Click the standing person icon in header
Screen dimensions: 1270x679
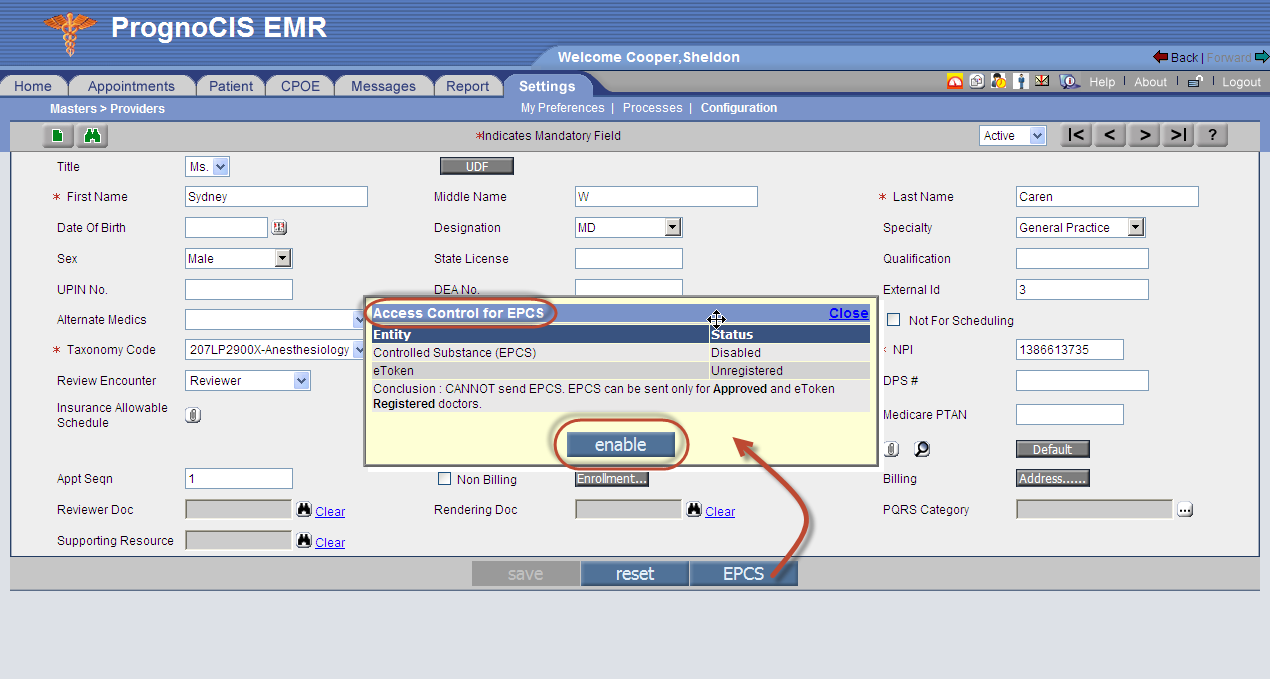(1020, 82)
